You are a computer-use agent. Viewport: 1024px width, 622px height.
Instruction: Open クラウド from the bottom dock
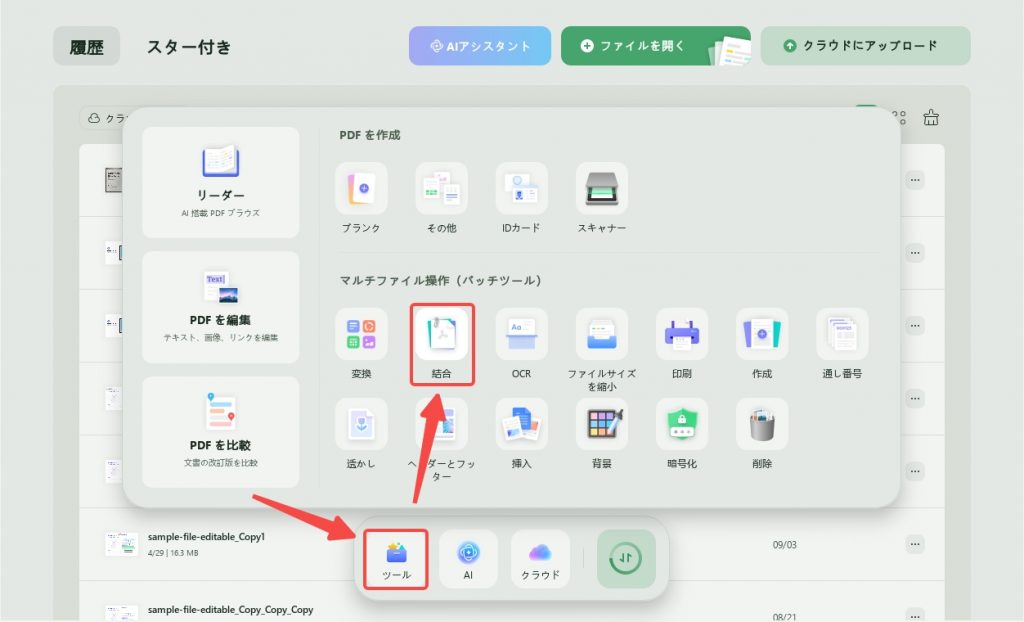(540, 559)
